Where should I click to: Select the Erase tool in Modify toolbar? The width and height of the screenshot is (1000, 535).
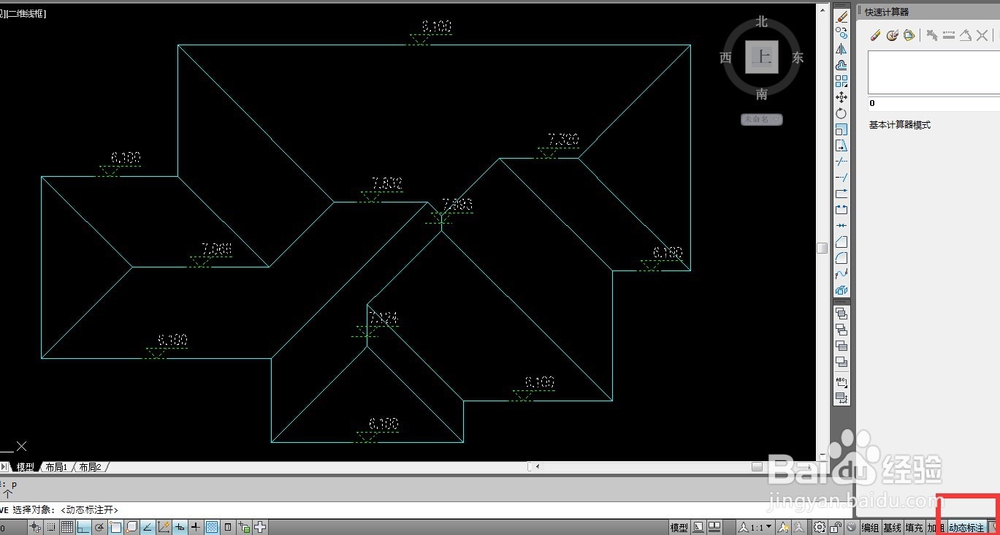[841, 16]
